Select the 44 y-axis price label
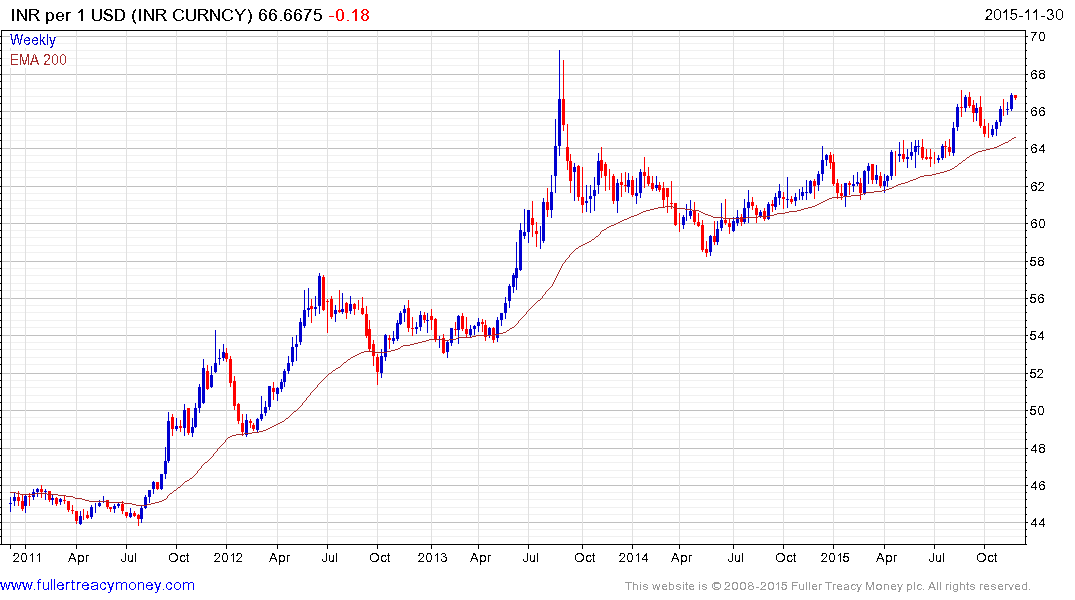Screen dimensions: 1075x600 click(x=1038, y=523)
